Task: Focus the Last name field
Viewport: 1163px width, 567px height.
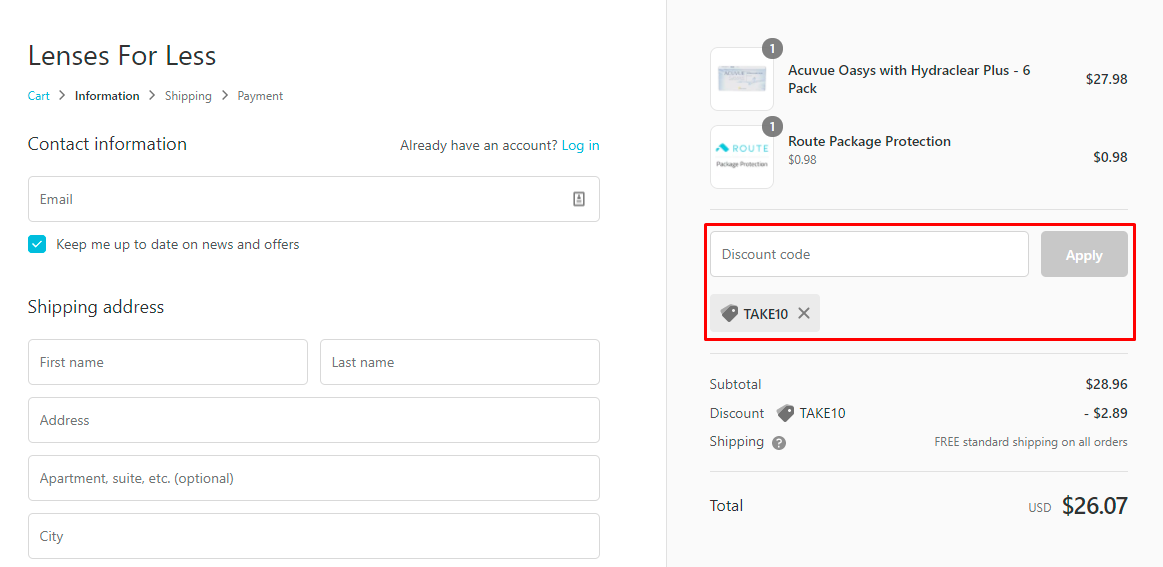Action: (460, 362)
